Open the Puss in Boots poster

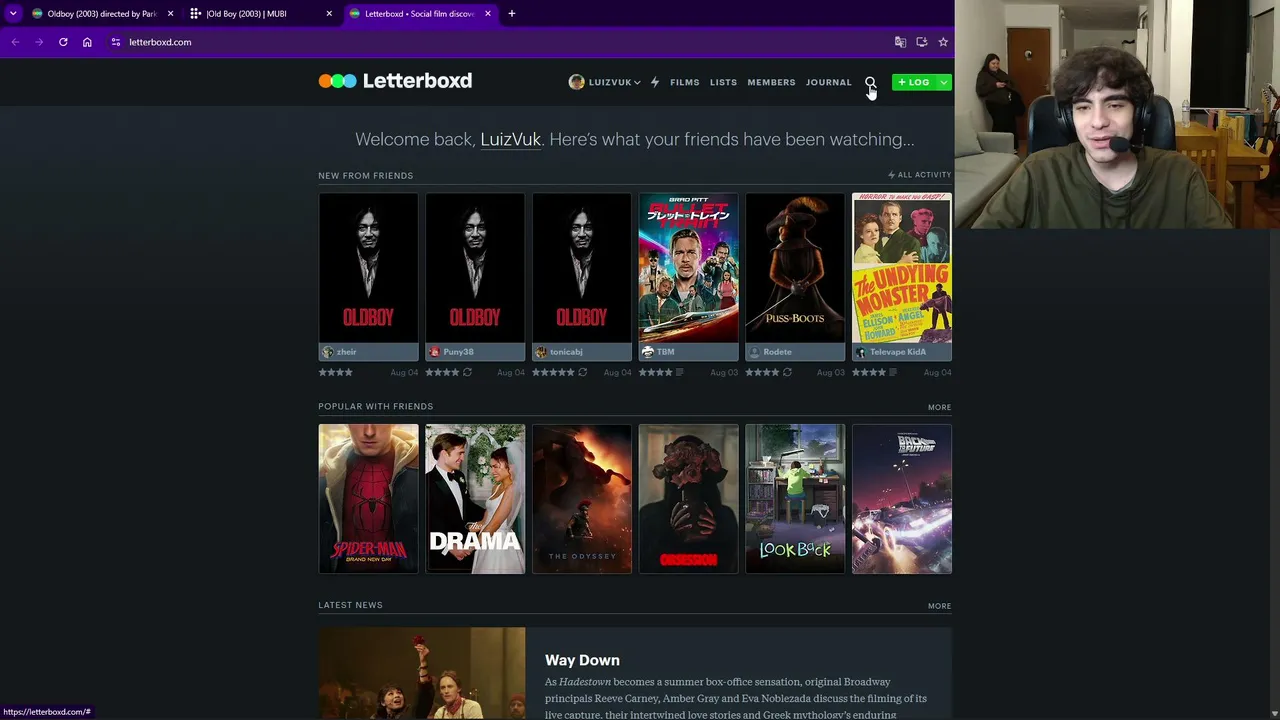(x=795, y=268)
